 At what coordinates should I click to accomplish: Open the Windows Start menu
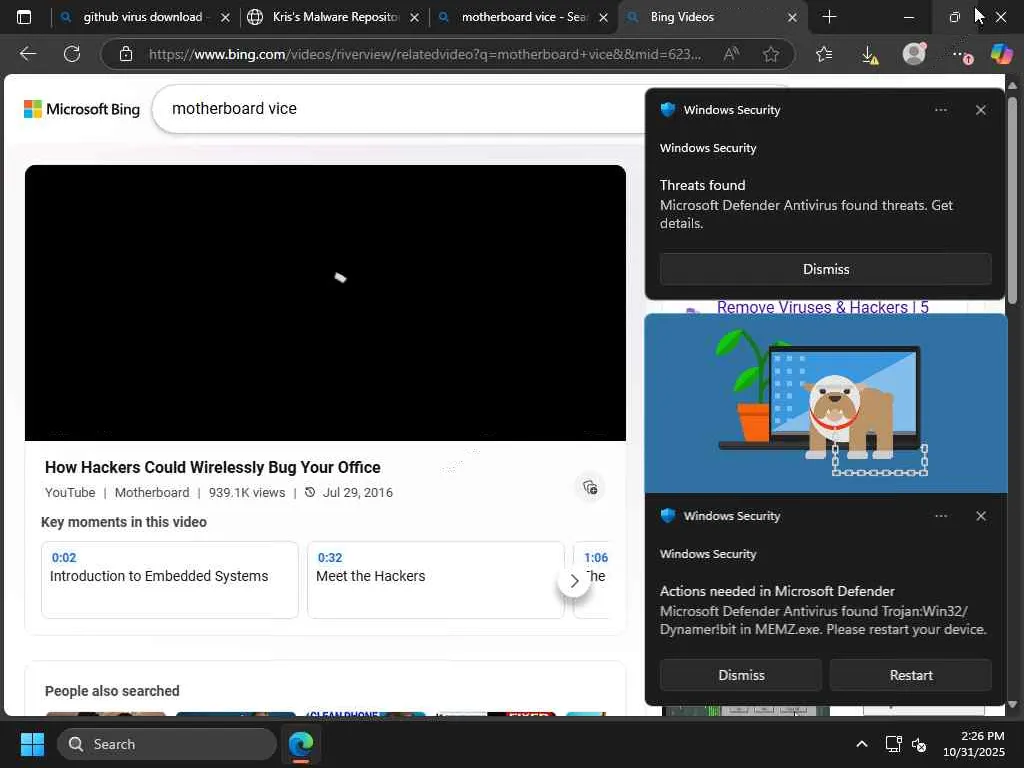point(32,744)
